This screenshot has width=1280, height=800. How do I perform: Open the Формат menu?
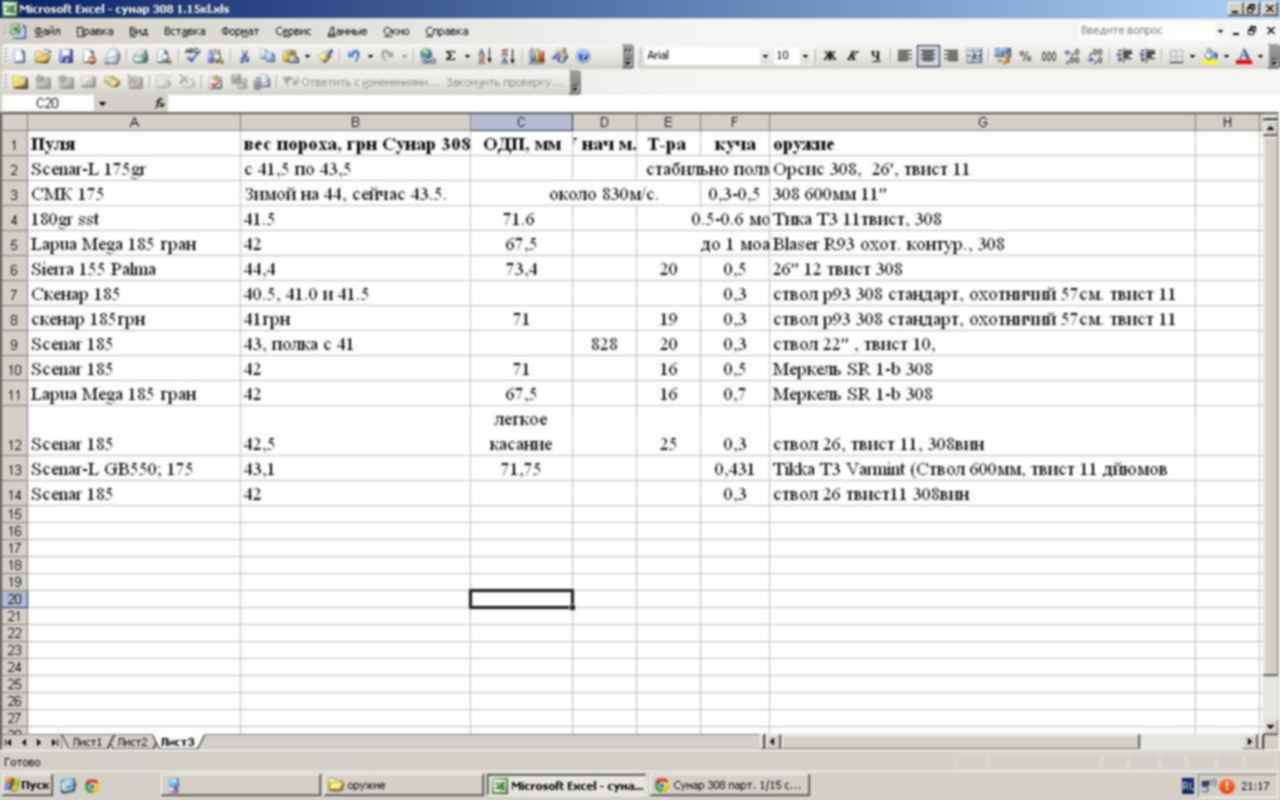(240, 31)
